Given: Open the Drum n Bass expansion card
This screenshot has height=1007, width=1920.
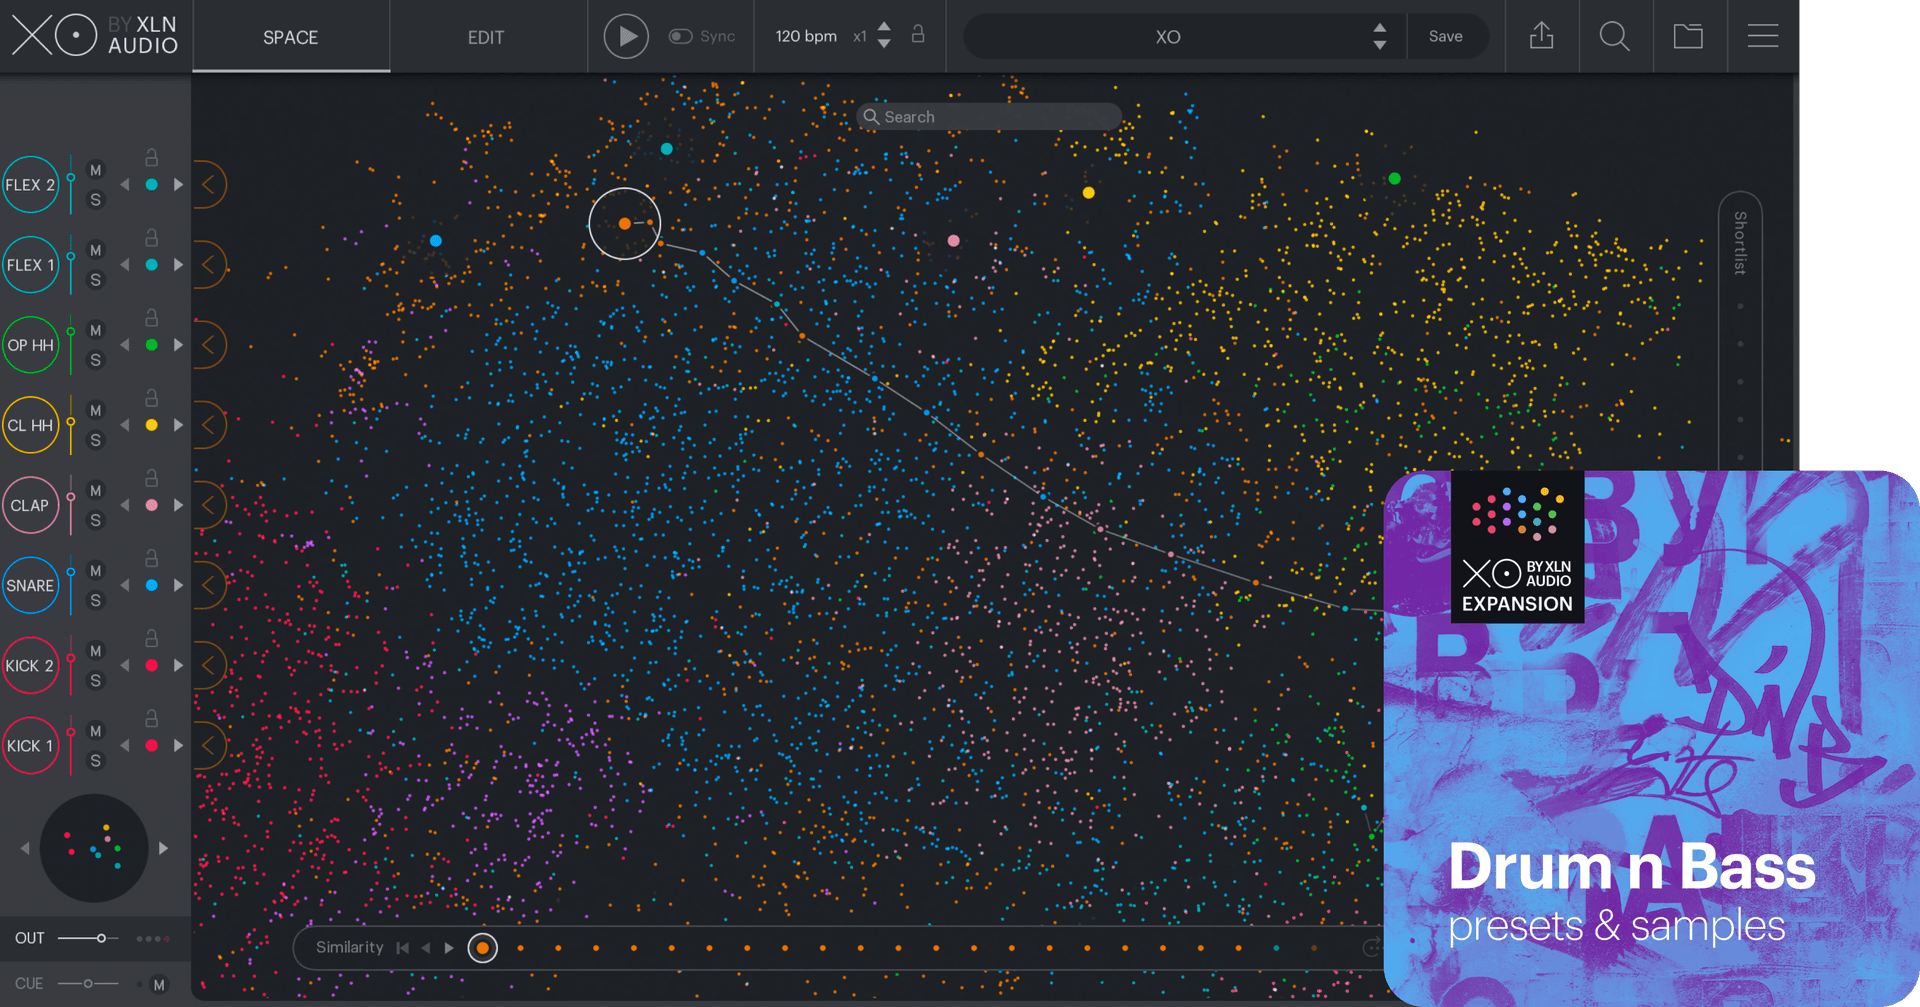Looking at the screenshot, I should pos(1651,738).
